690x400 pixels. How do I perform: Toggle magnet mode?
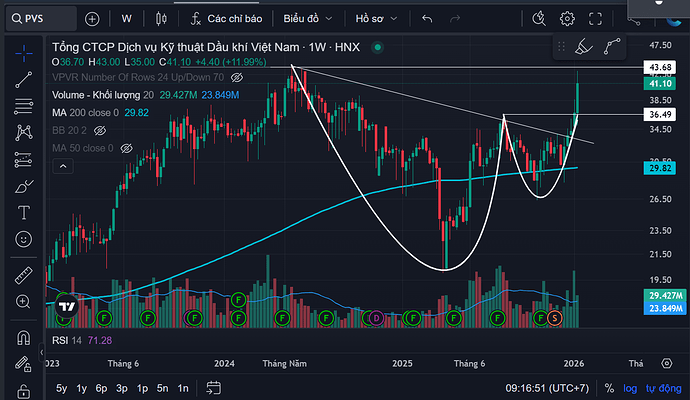[24, 338]
